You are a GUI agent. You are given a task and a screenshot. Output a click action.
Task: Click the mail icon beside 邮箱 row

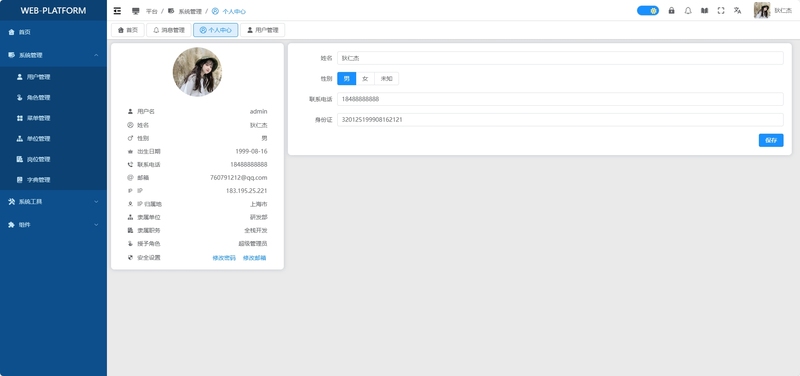130,178
